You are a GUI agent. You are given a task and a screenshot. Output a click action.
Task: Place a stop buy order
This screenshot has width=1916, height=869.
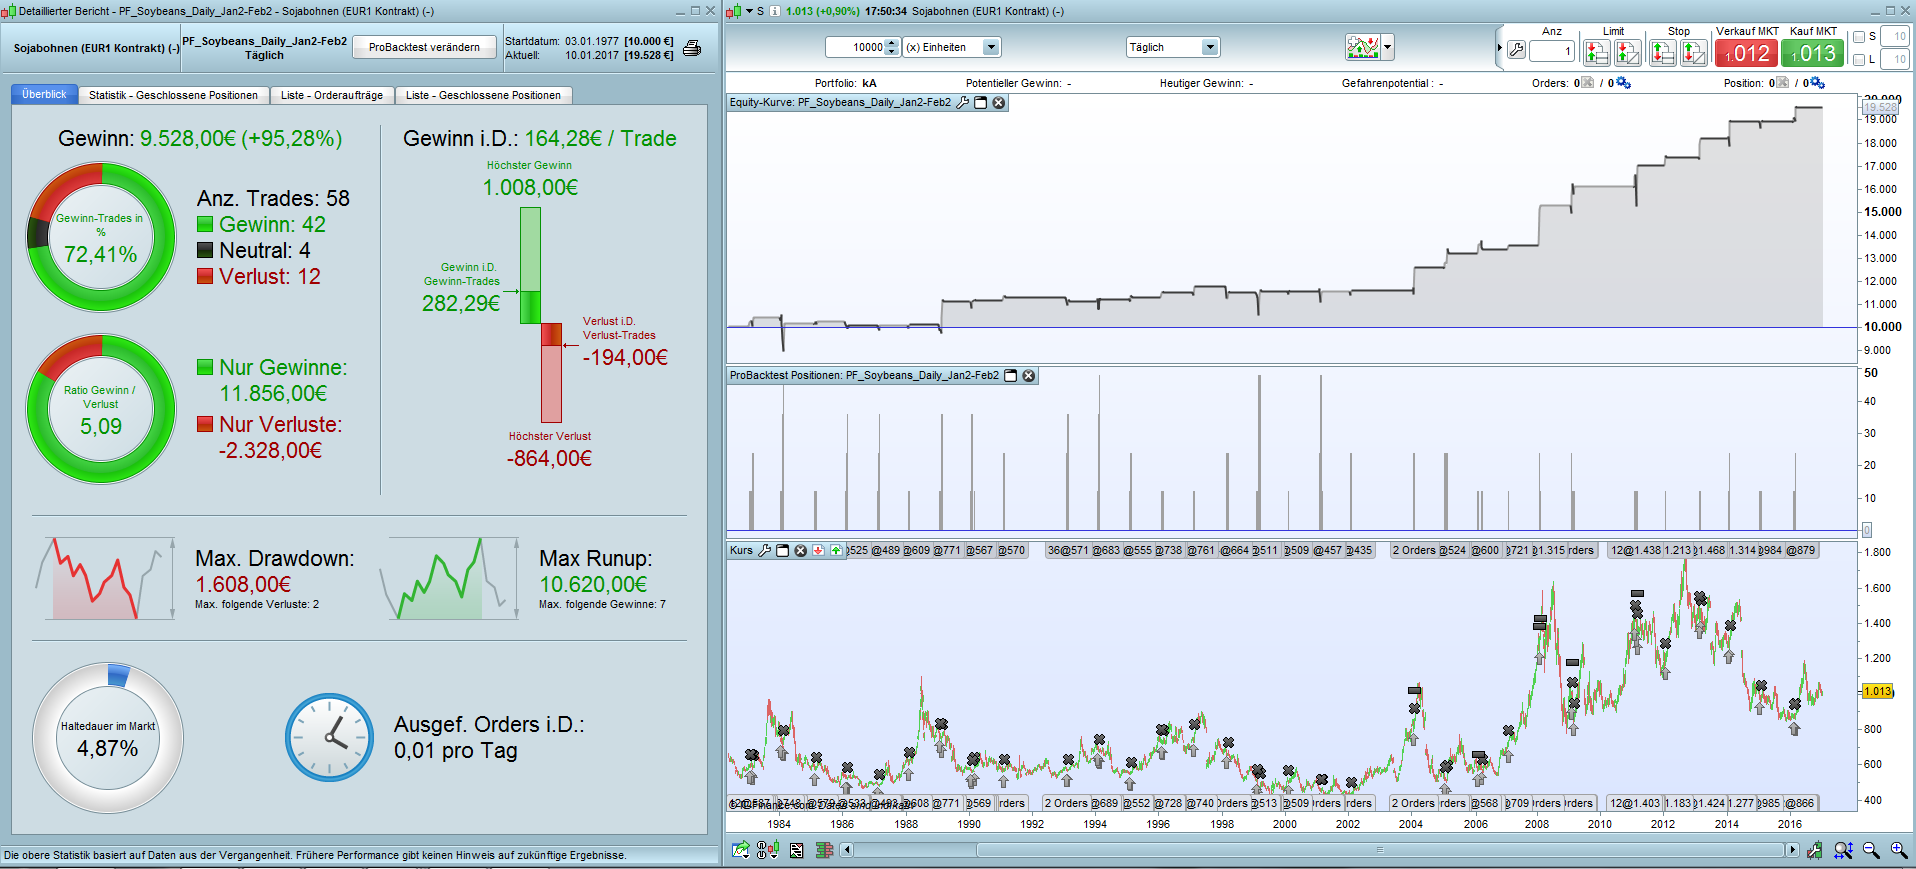tap(1663, 52)
